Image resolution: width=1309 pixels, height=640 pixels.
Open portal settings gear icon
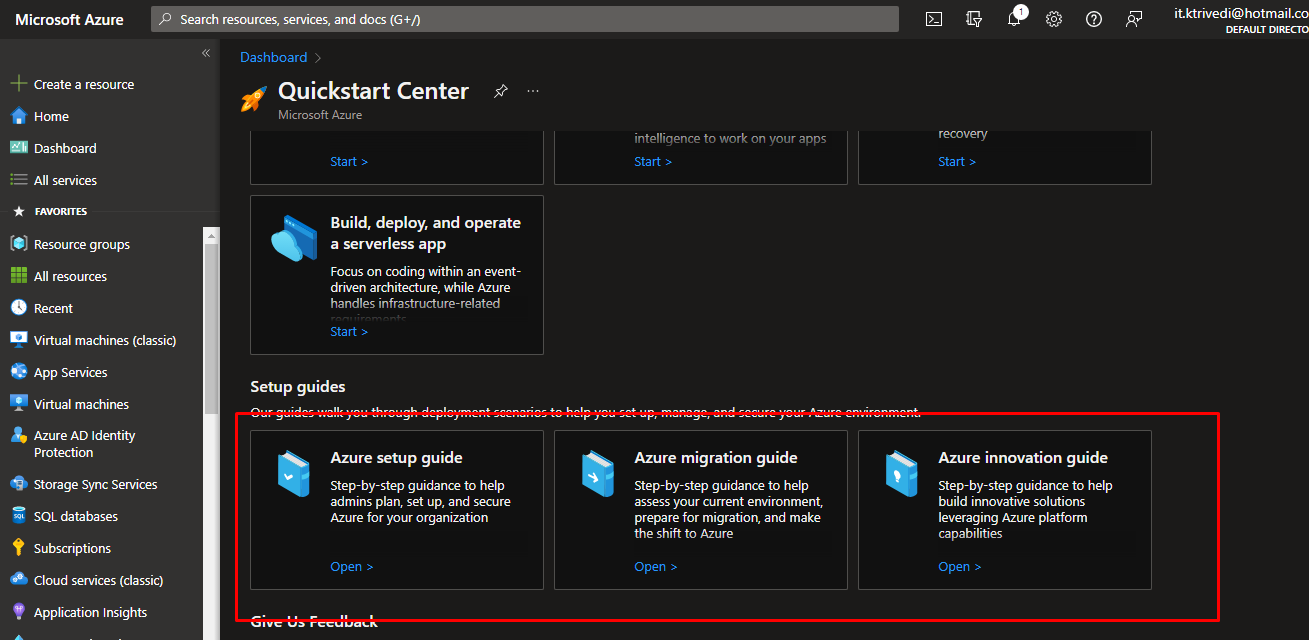(x=1054, y=19)
